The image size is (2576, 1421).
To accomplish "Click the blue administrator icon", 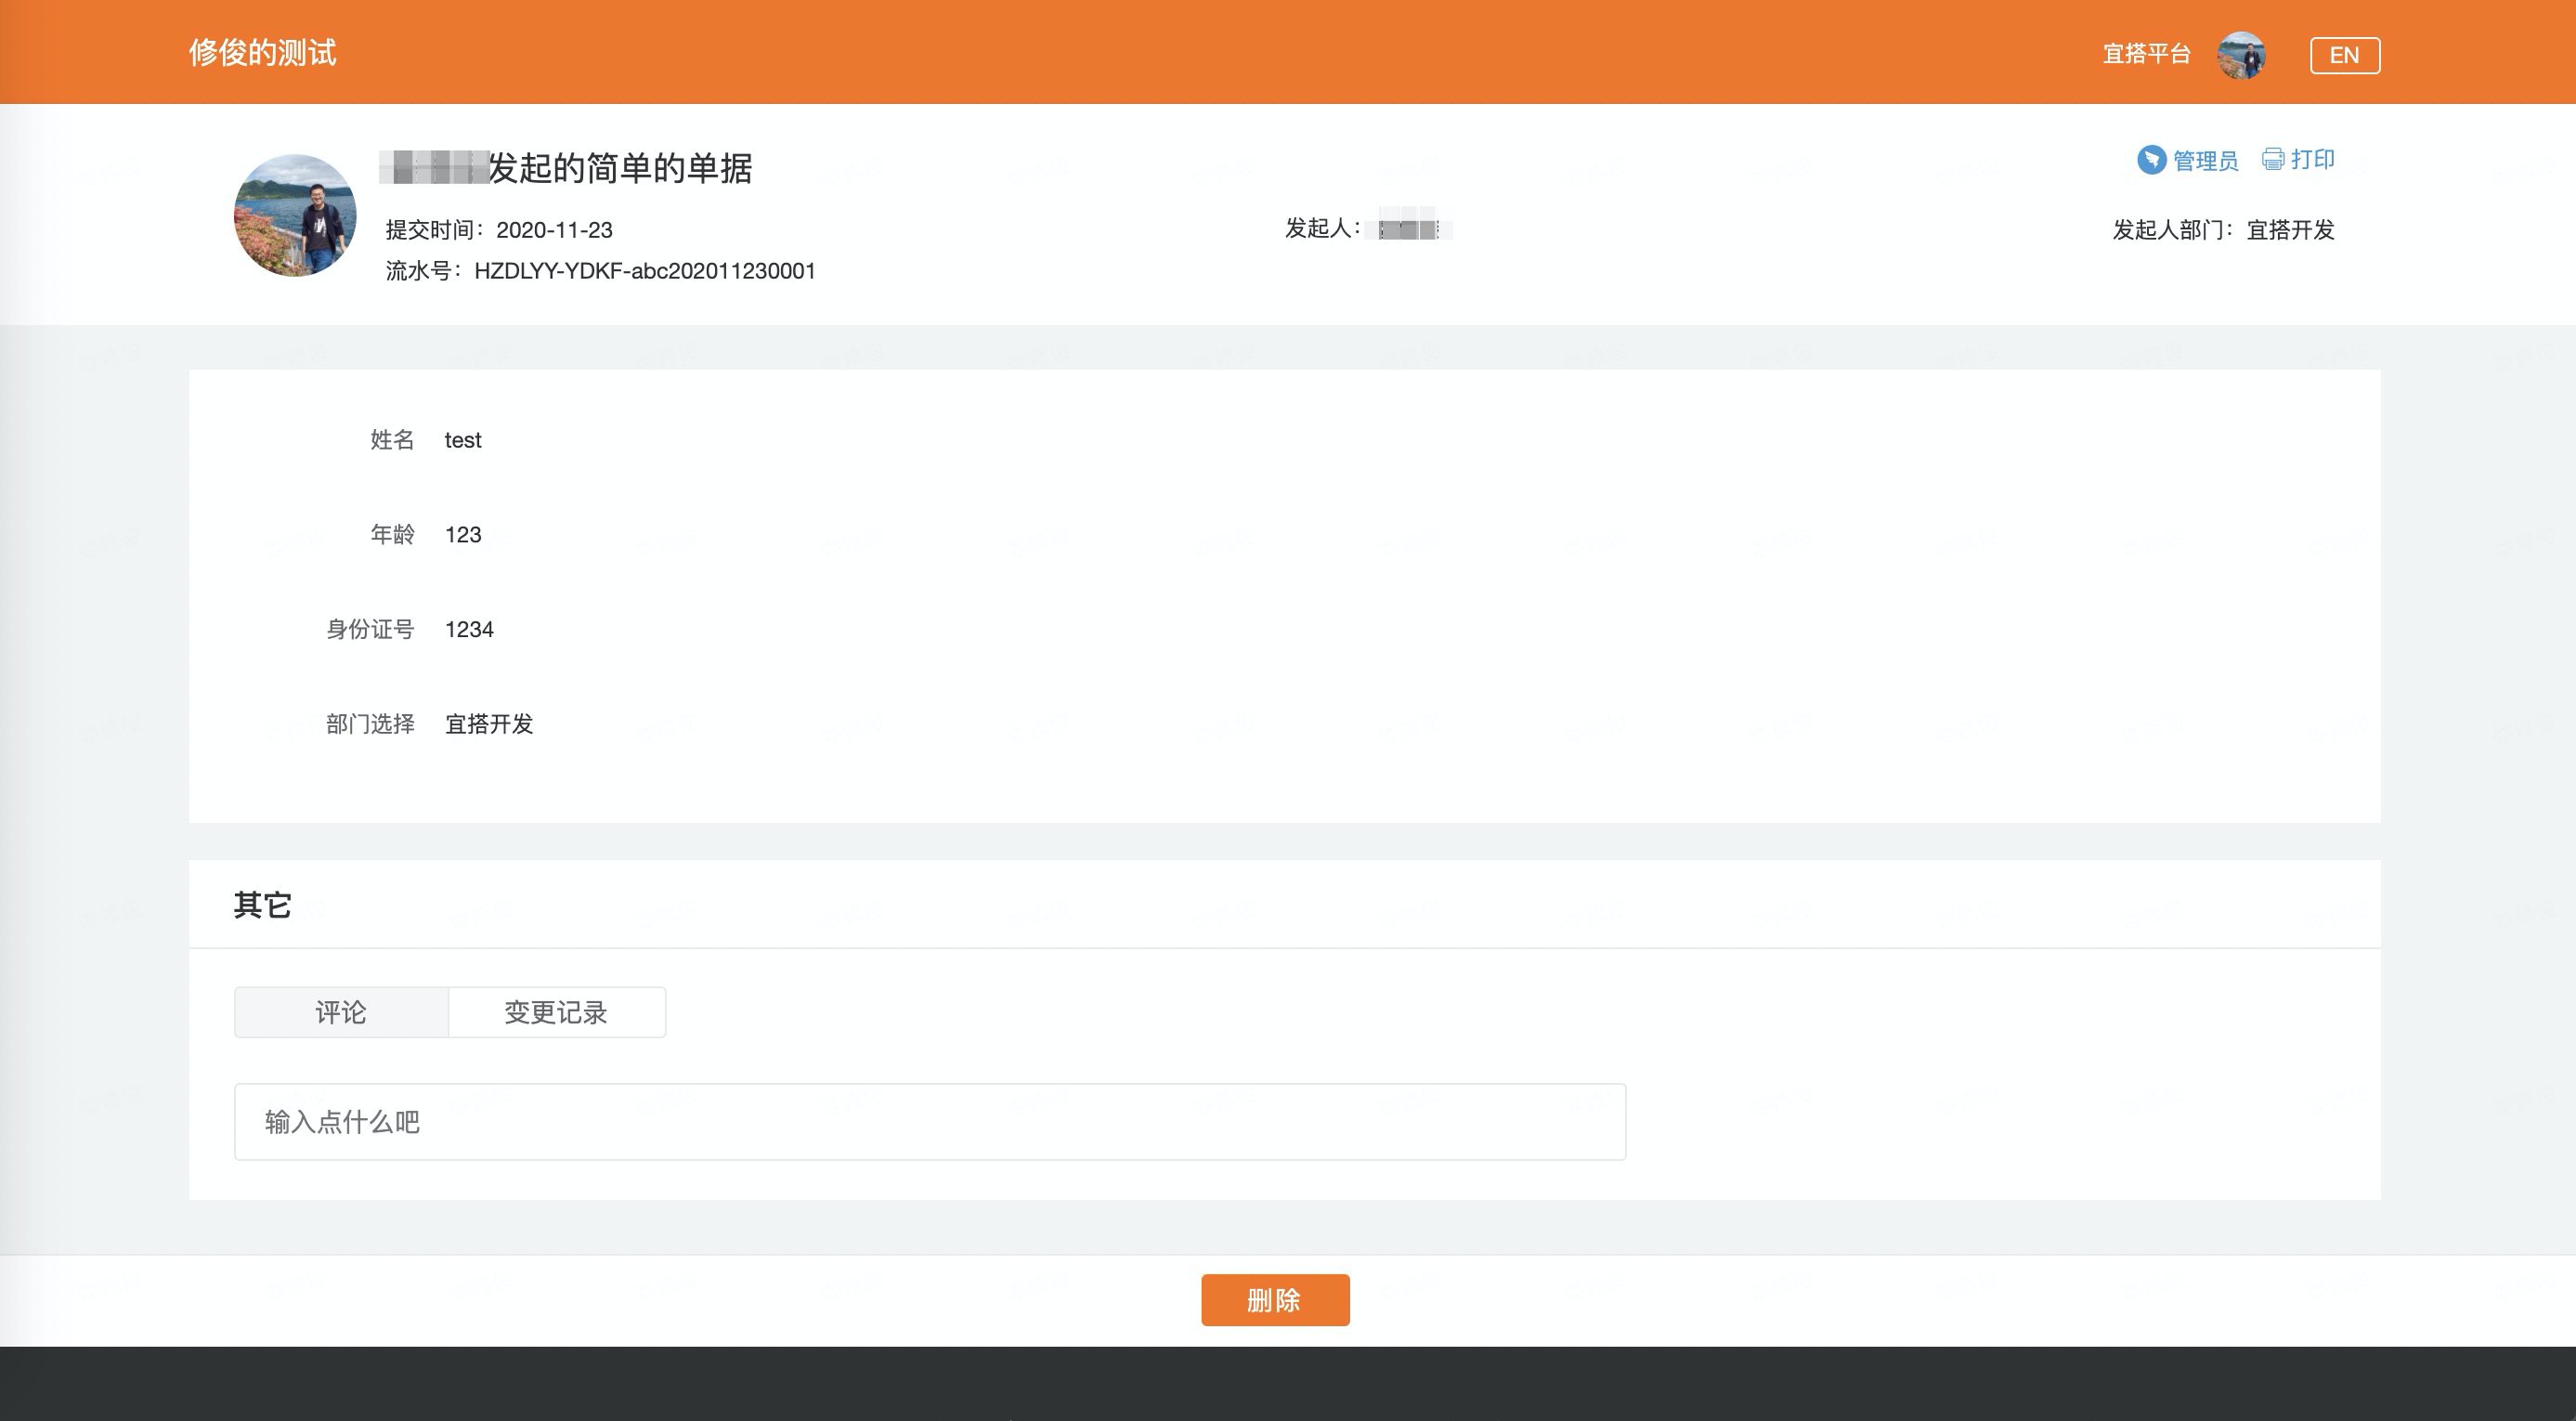I will tap(2151, 160).
